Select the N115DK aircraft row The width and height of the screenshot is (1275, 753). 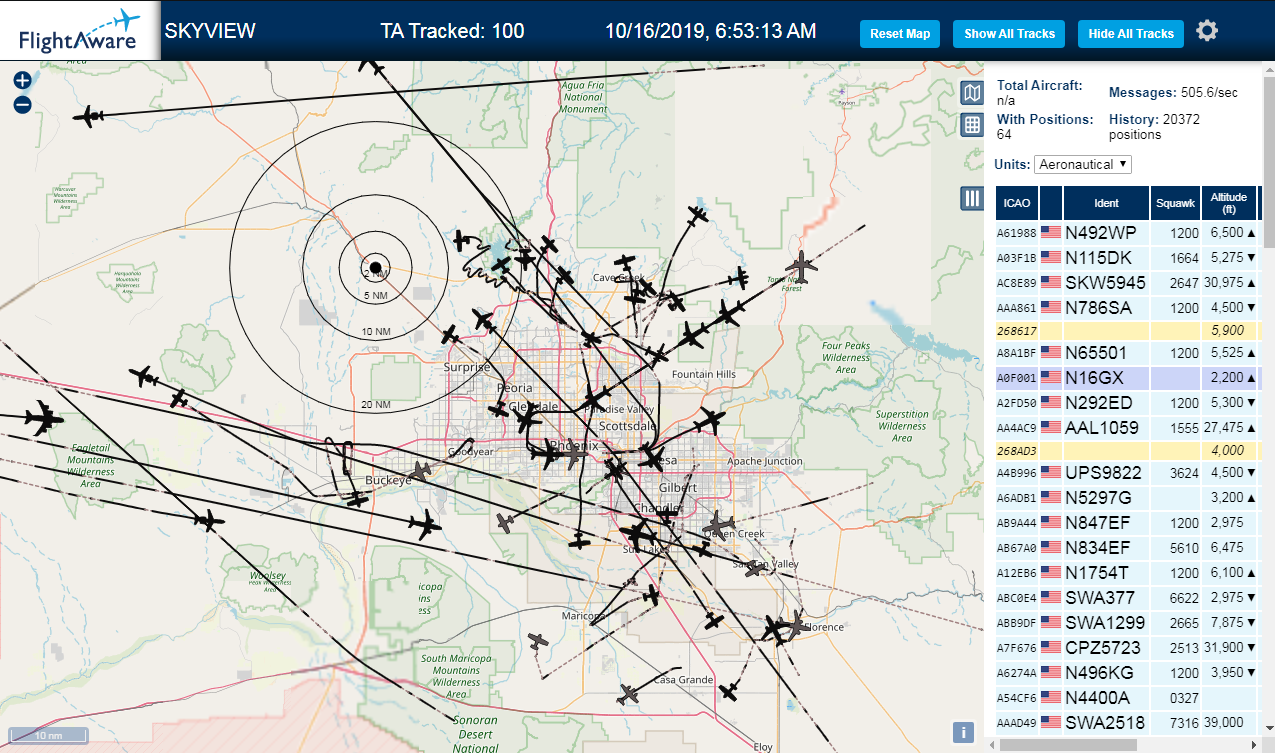tap(1128, 258)
